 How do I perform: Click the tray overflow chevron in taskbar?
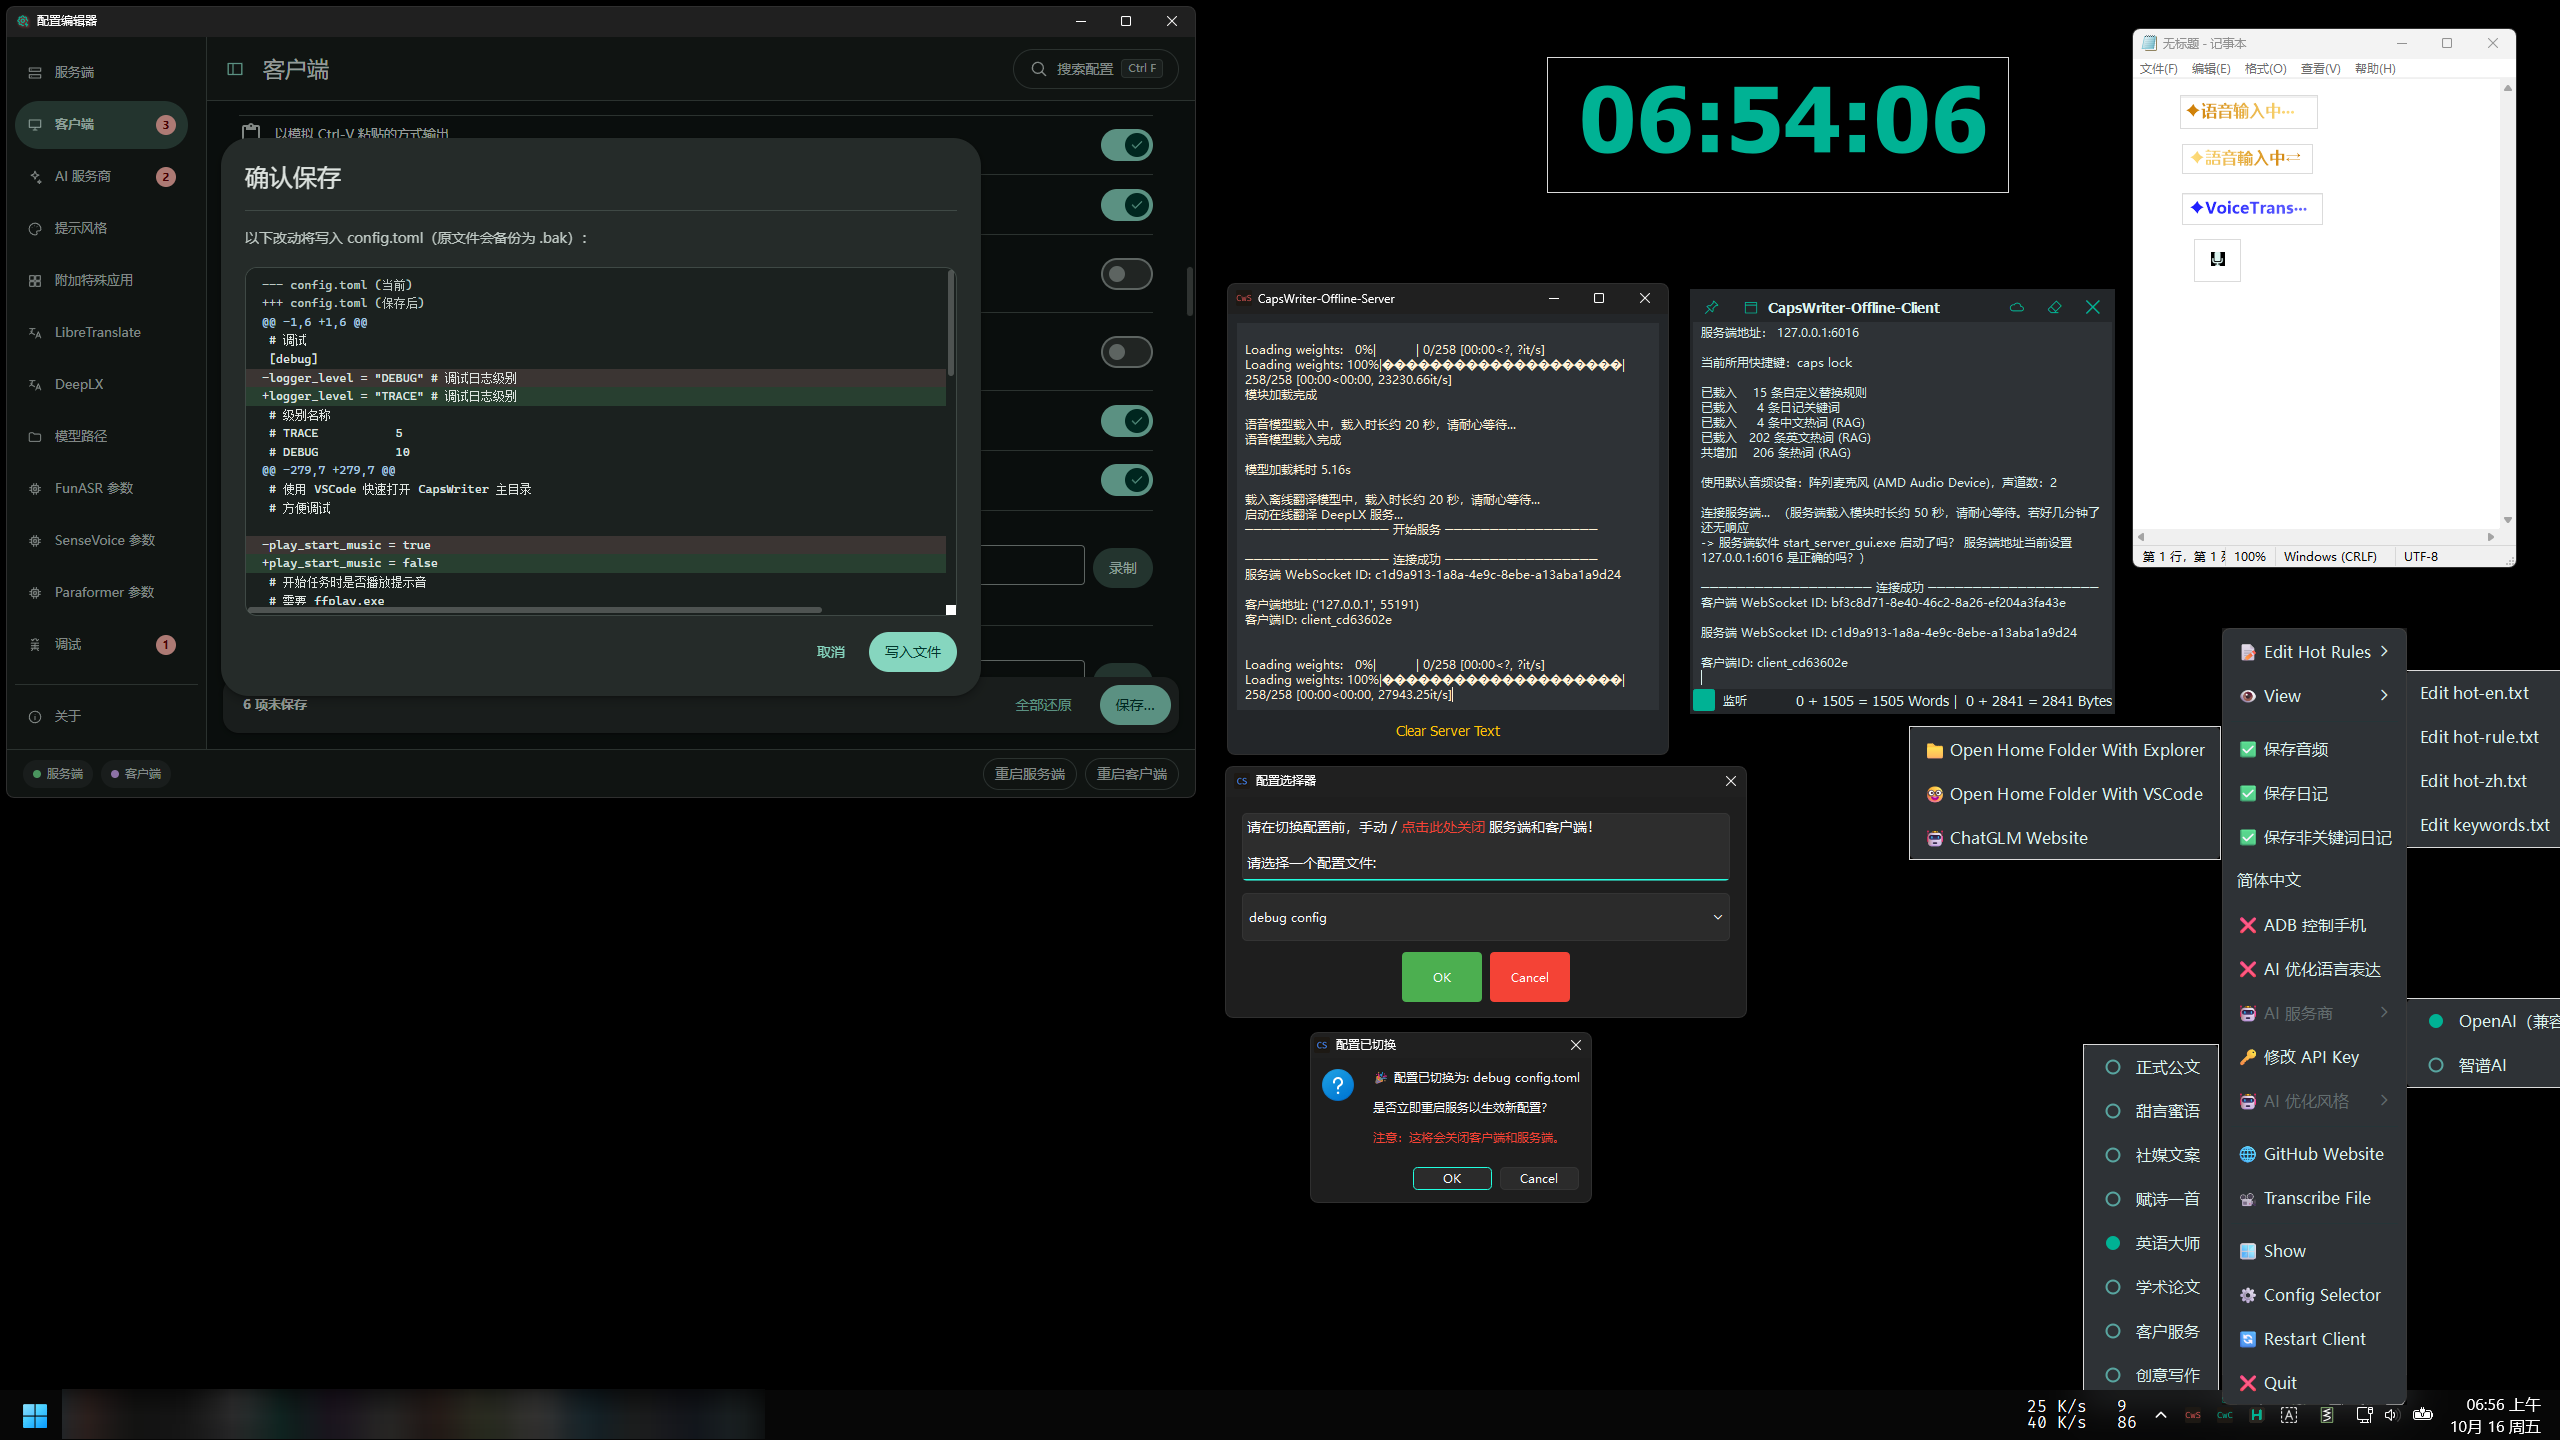coord(2160,1415)
